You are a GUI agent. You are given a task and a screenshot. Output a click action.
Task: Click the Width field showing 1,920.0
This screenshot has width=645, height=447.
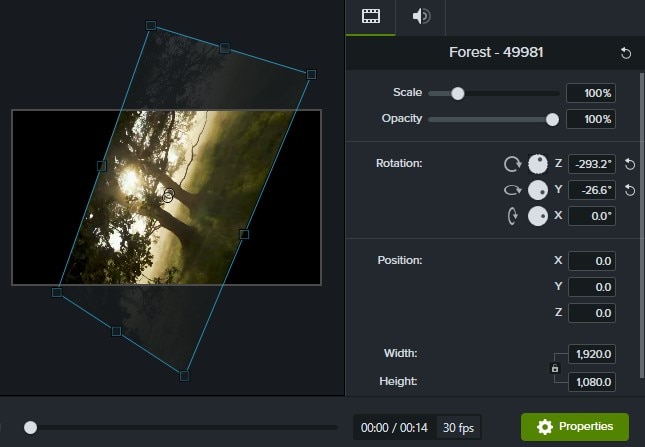[592, 354]
